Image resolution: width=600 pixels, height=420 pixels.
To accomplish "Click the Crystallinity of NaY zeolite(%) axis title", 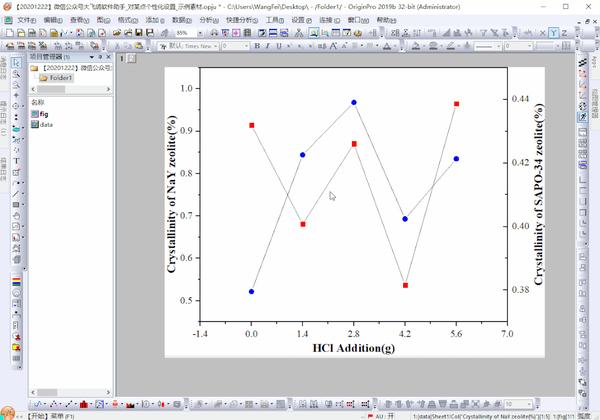I will click(172, 194).
